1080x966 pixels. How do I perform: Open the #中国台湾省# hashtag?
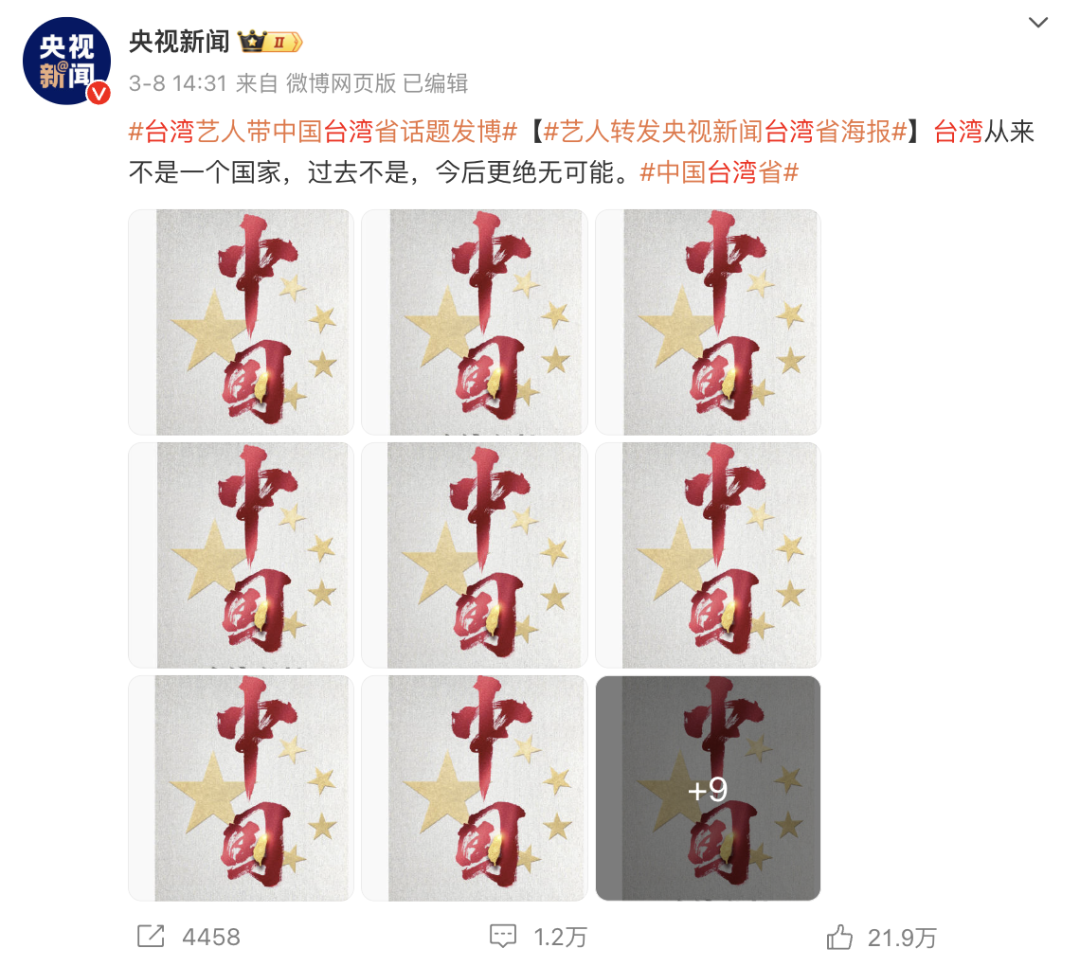[x=719, y=172]
